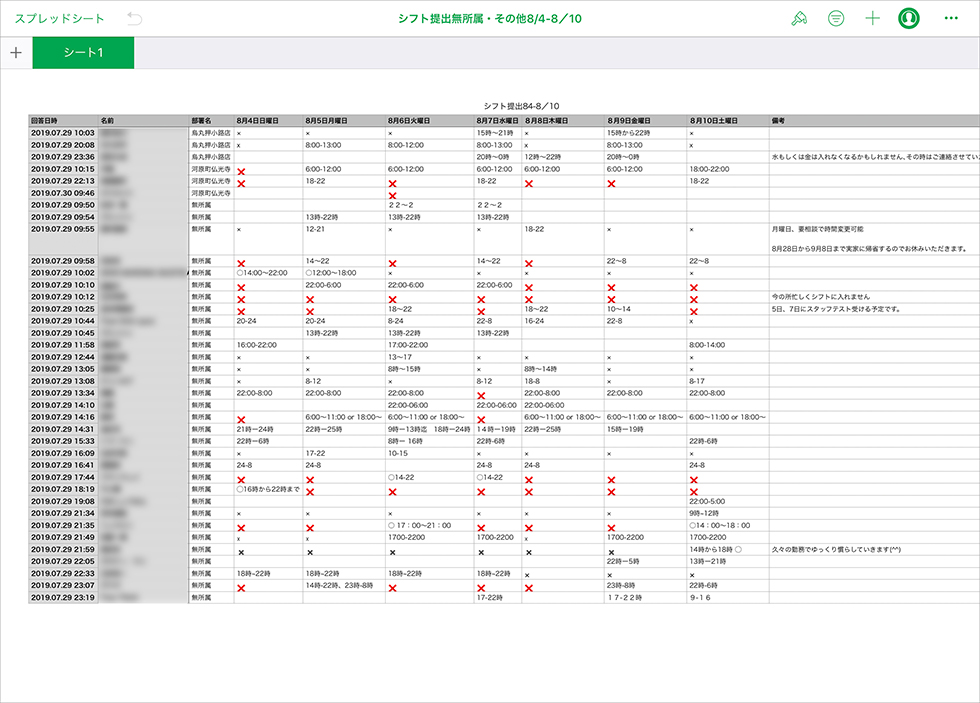The height and width of the screenshot is (703, 980).
Task: Tap the document title in top bar
Action: 489,18
